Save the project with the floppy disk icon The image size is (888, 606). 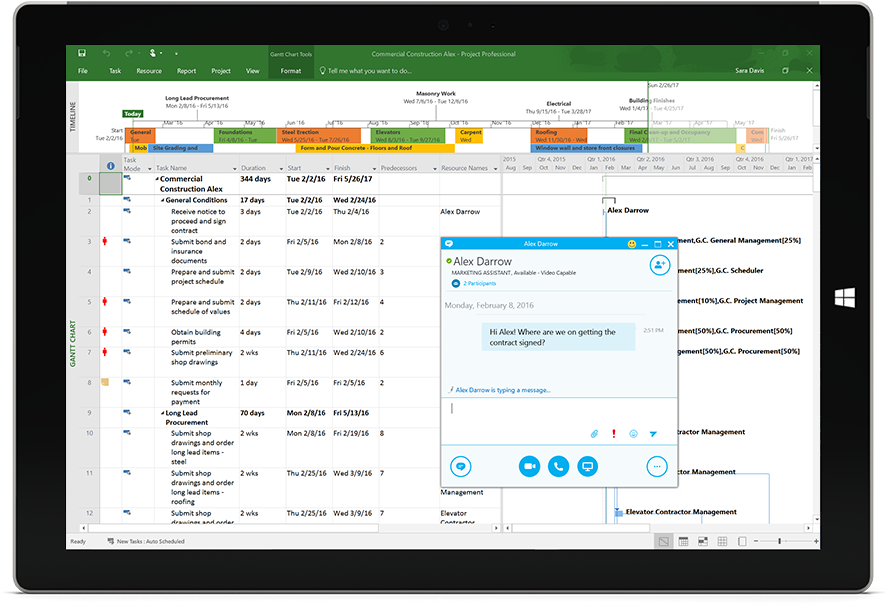click(x=82, y=53)
